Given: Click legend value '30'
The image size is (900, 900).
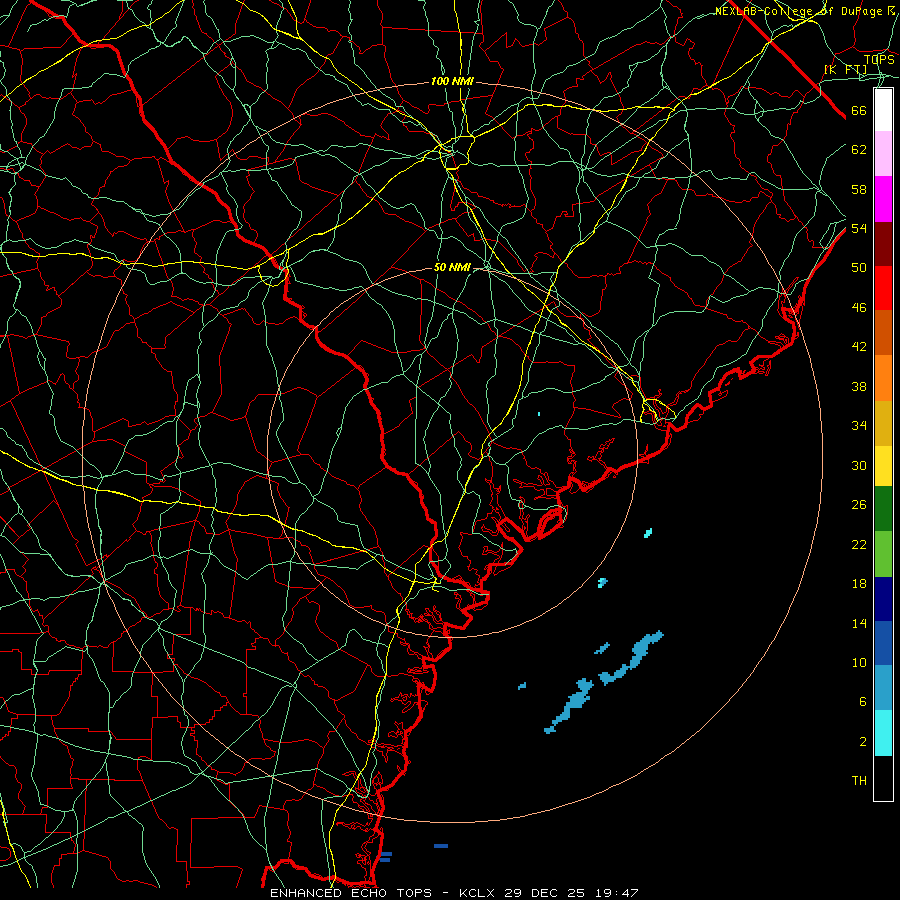Looking at the screenshot, I should [x=859, y=465].
